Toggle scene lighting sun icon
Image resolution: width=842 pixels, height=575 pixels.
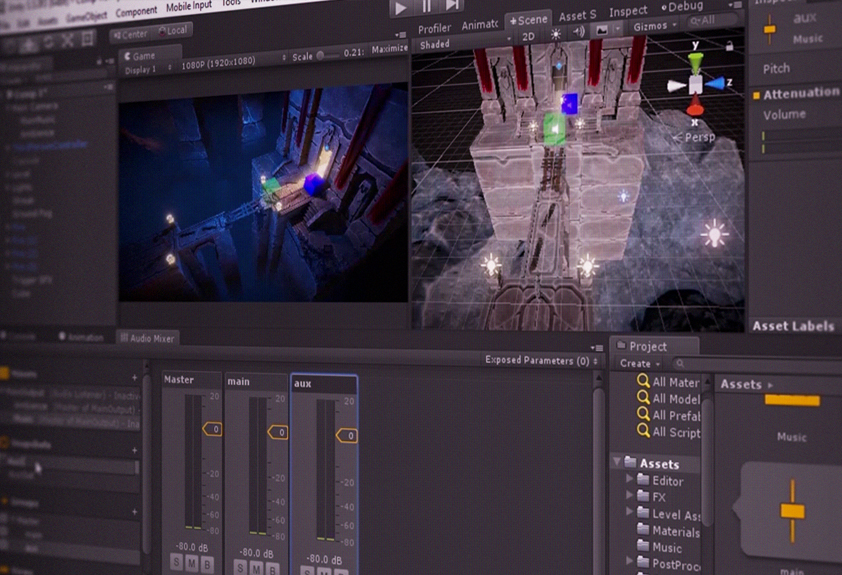click(x=555, y=35)
